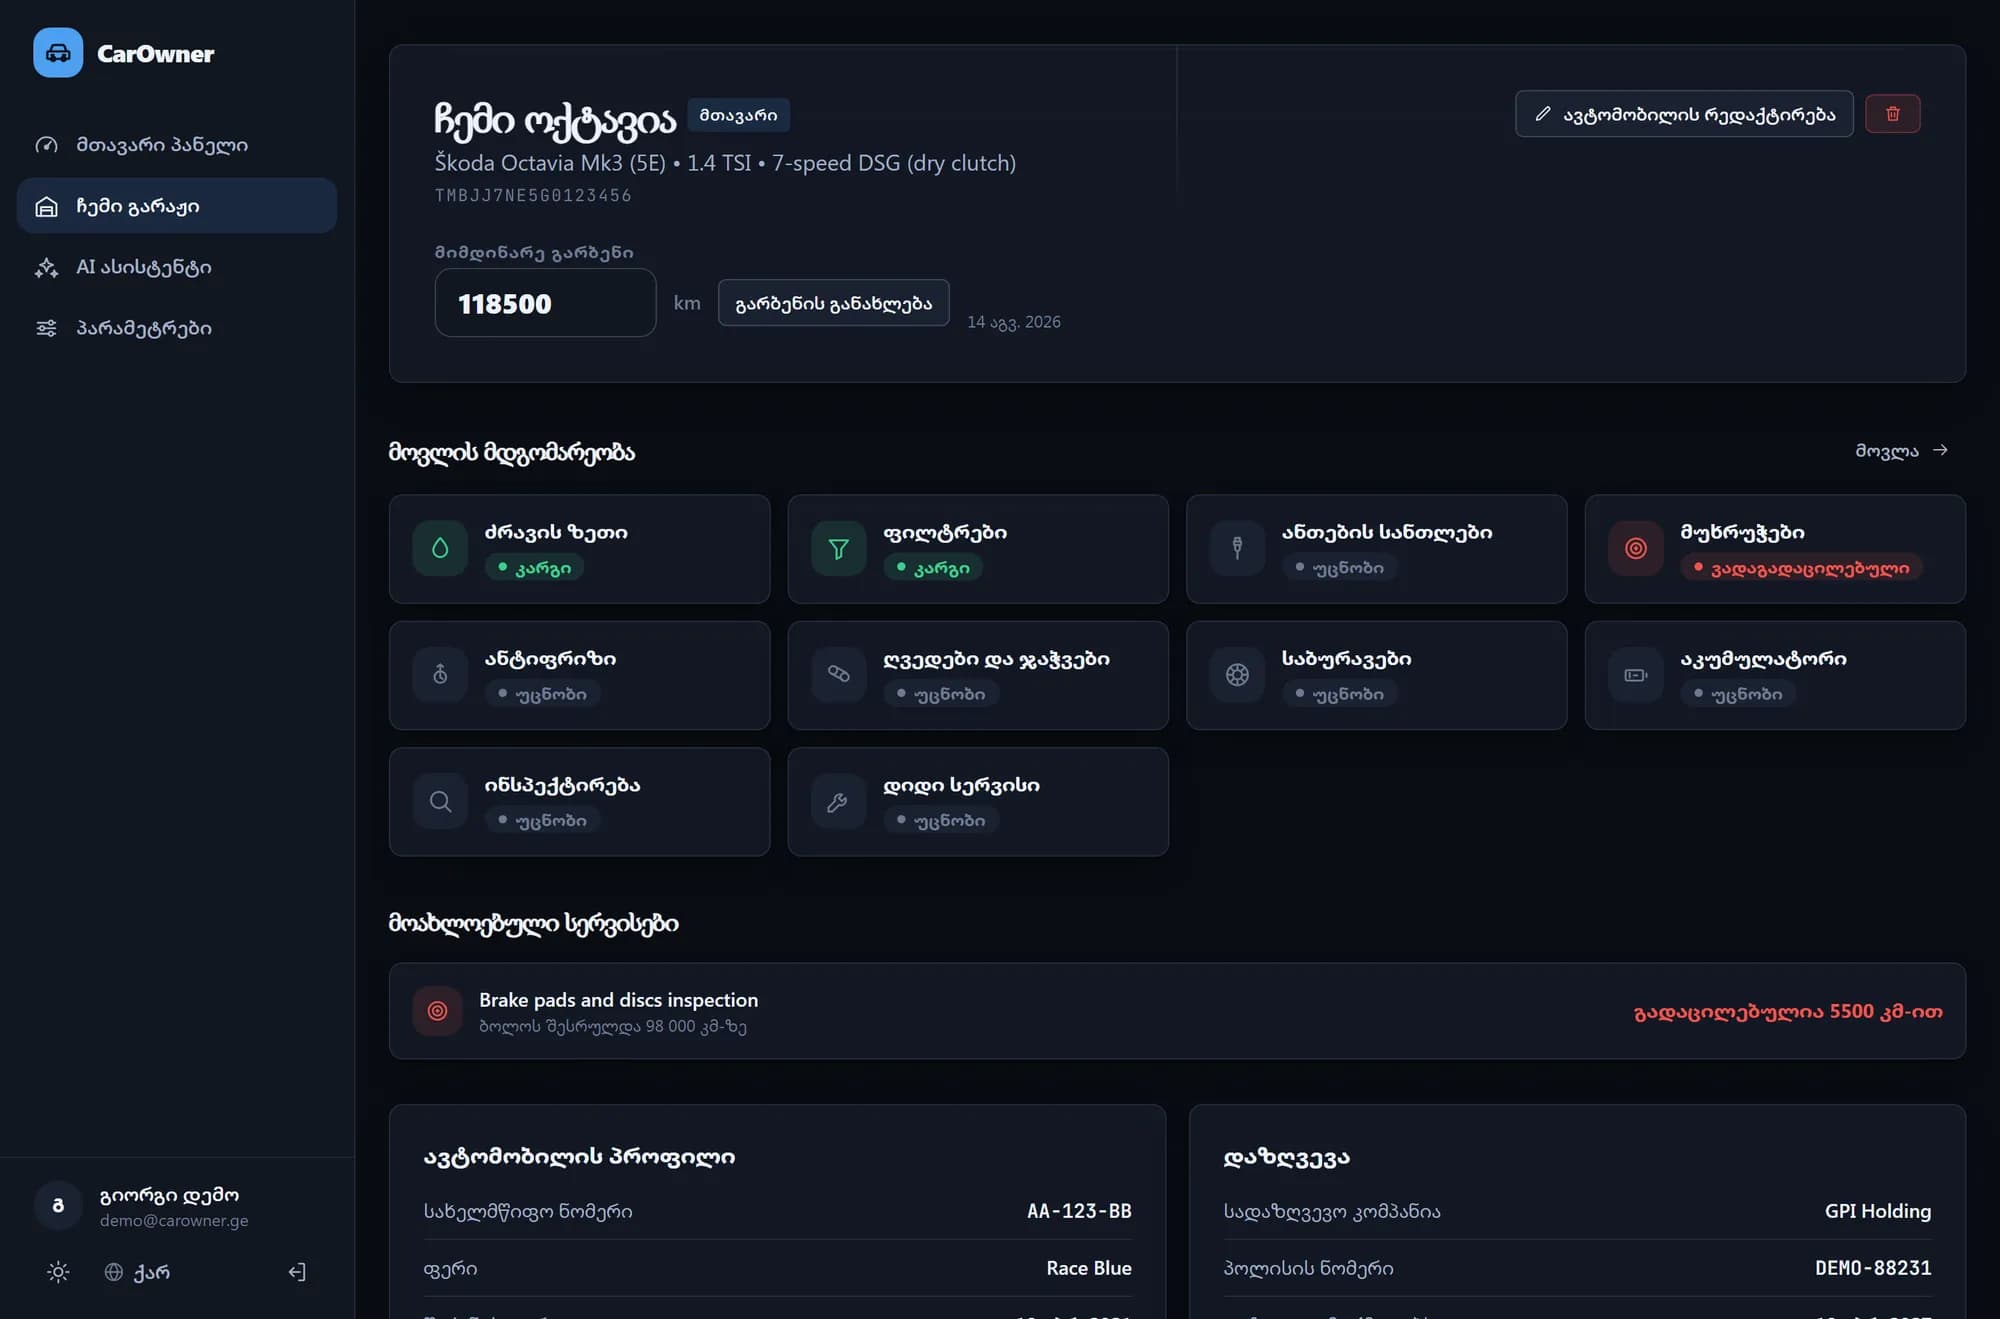This screenshot has height=1319, width=2000.
Task: Click the license plate value AA-123-BB
Action: coord(1079,1211)
